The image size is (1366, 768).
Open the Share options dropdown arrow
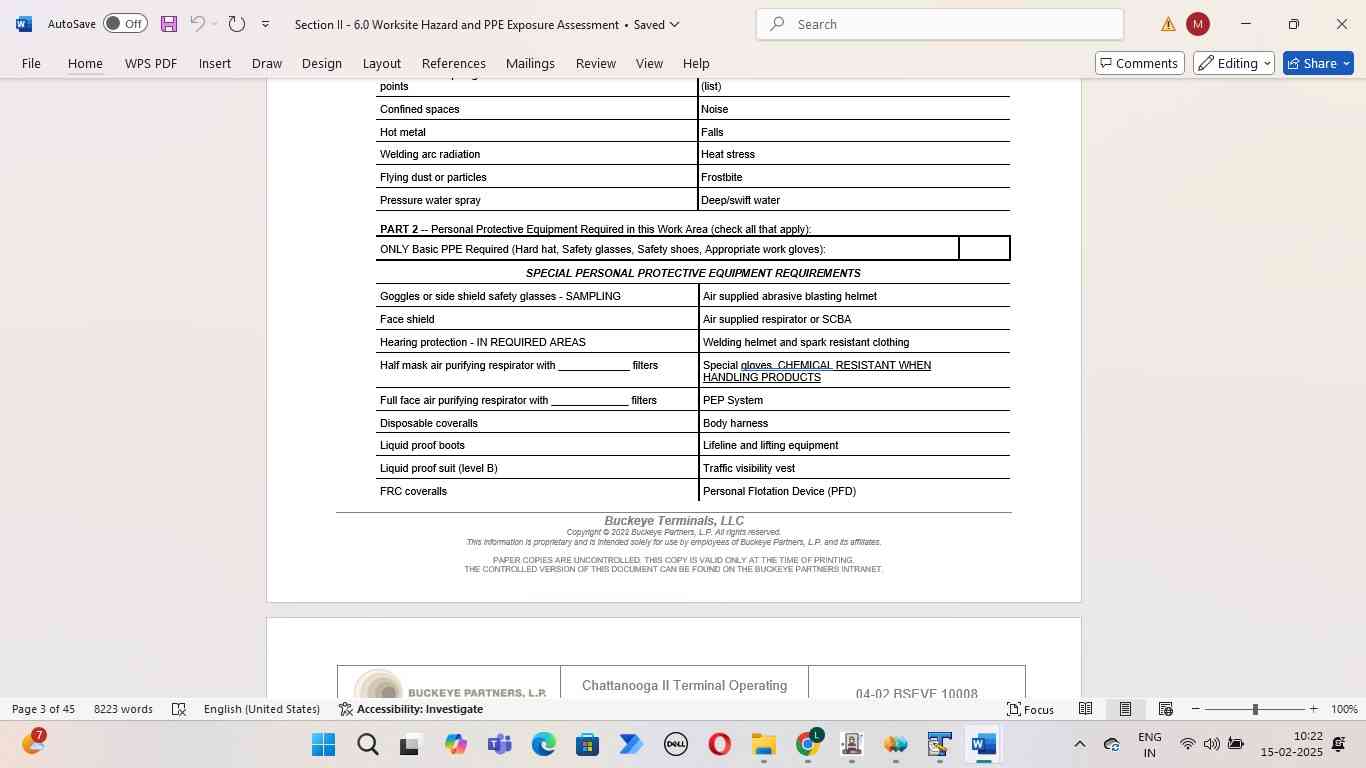[1346, 63]
